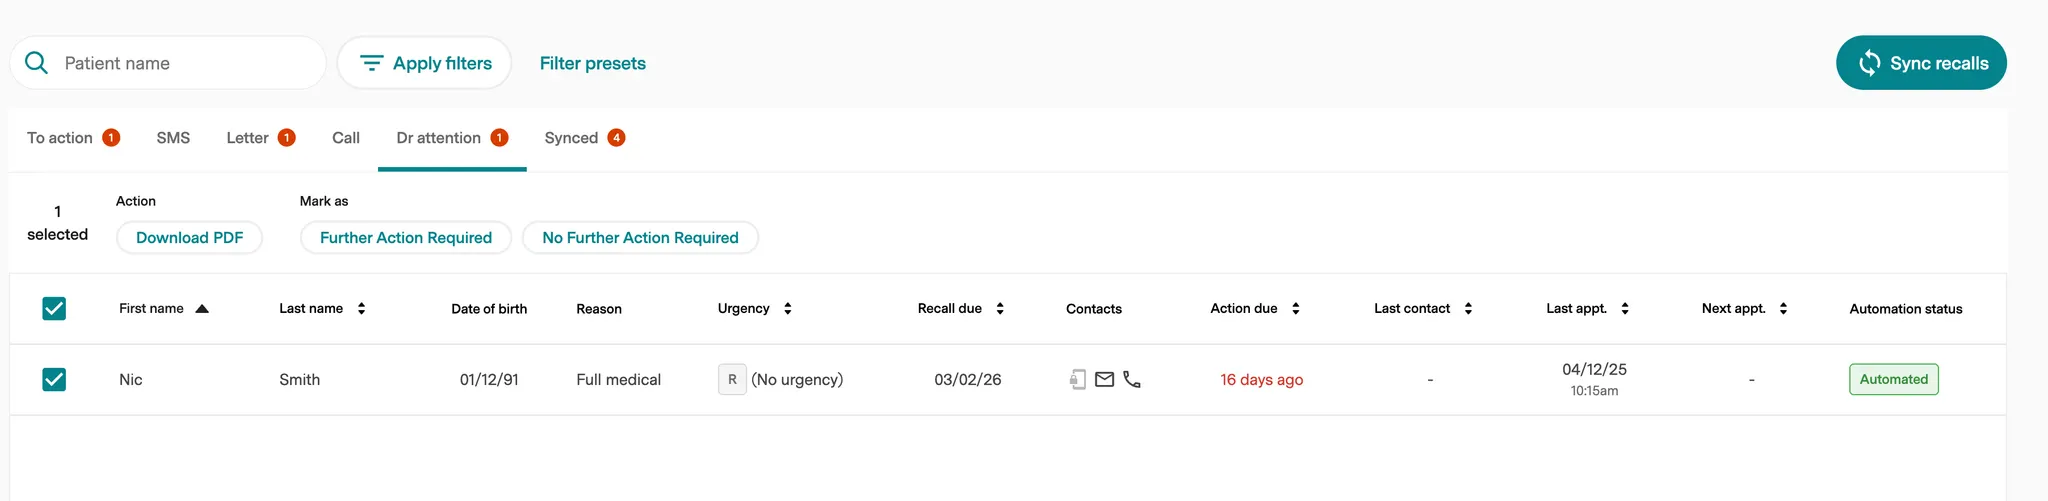
Task: Click the R urgency badge
Action: pyautogui.click(x=732, y=380)
